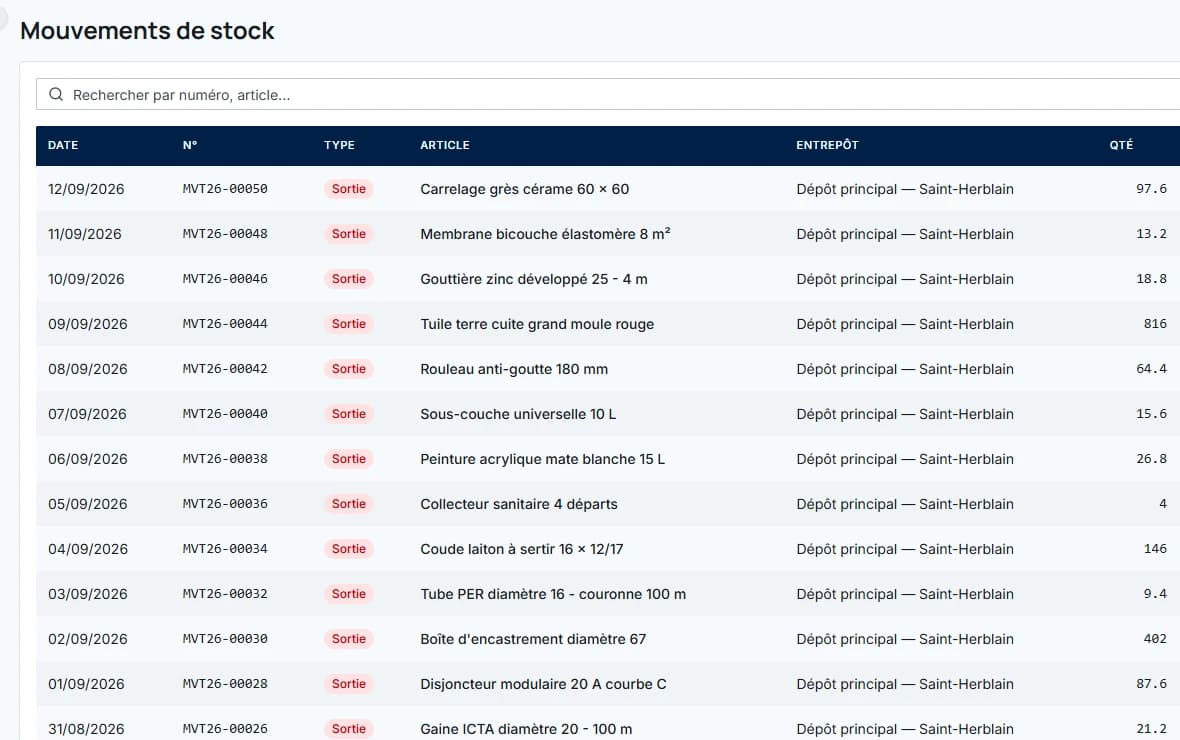
Task: Select movement number MVT26-00040
Action: coord(225,414)
